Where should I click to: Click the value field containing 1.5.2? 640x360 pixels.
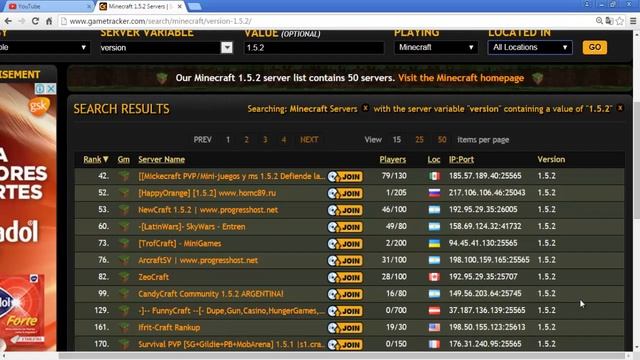tap(313, 47)
